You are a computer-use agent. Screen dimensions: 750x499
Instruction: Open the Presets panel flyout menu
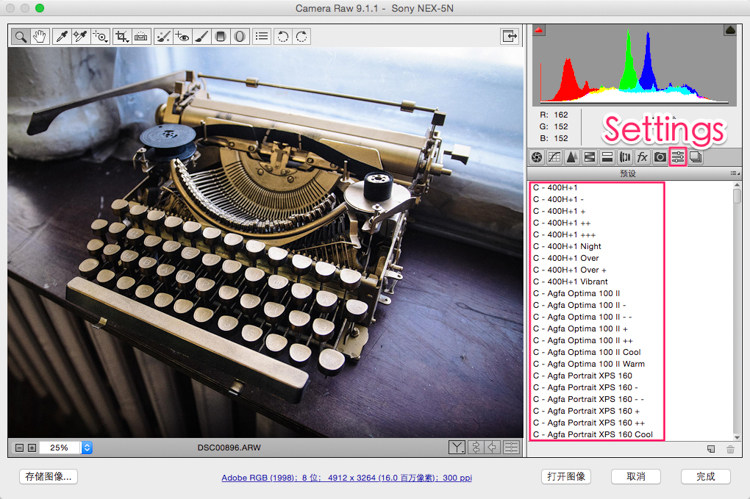coord(735,173)
